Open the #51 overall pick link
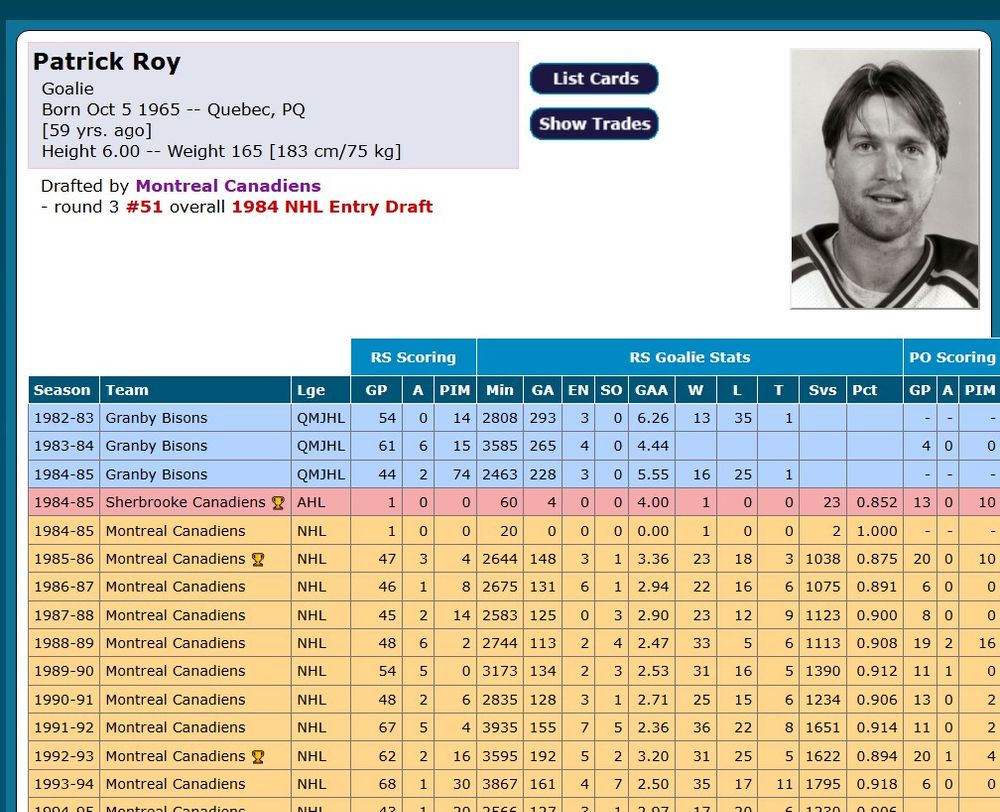Image resolution: width=1000 pixels, height=812 pixels. (x=144, y=207)
